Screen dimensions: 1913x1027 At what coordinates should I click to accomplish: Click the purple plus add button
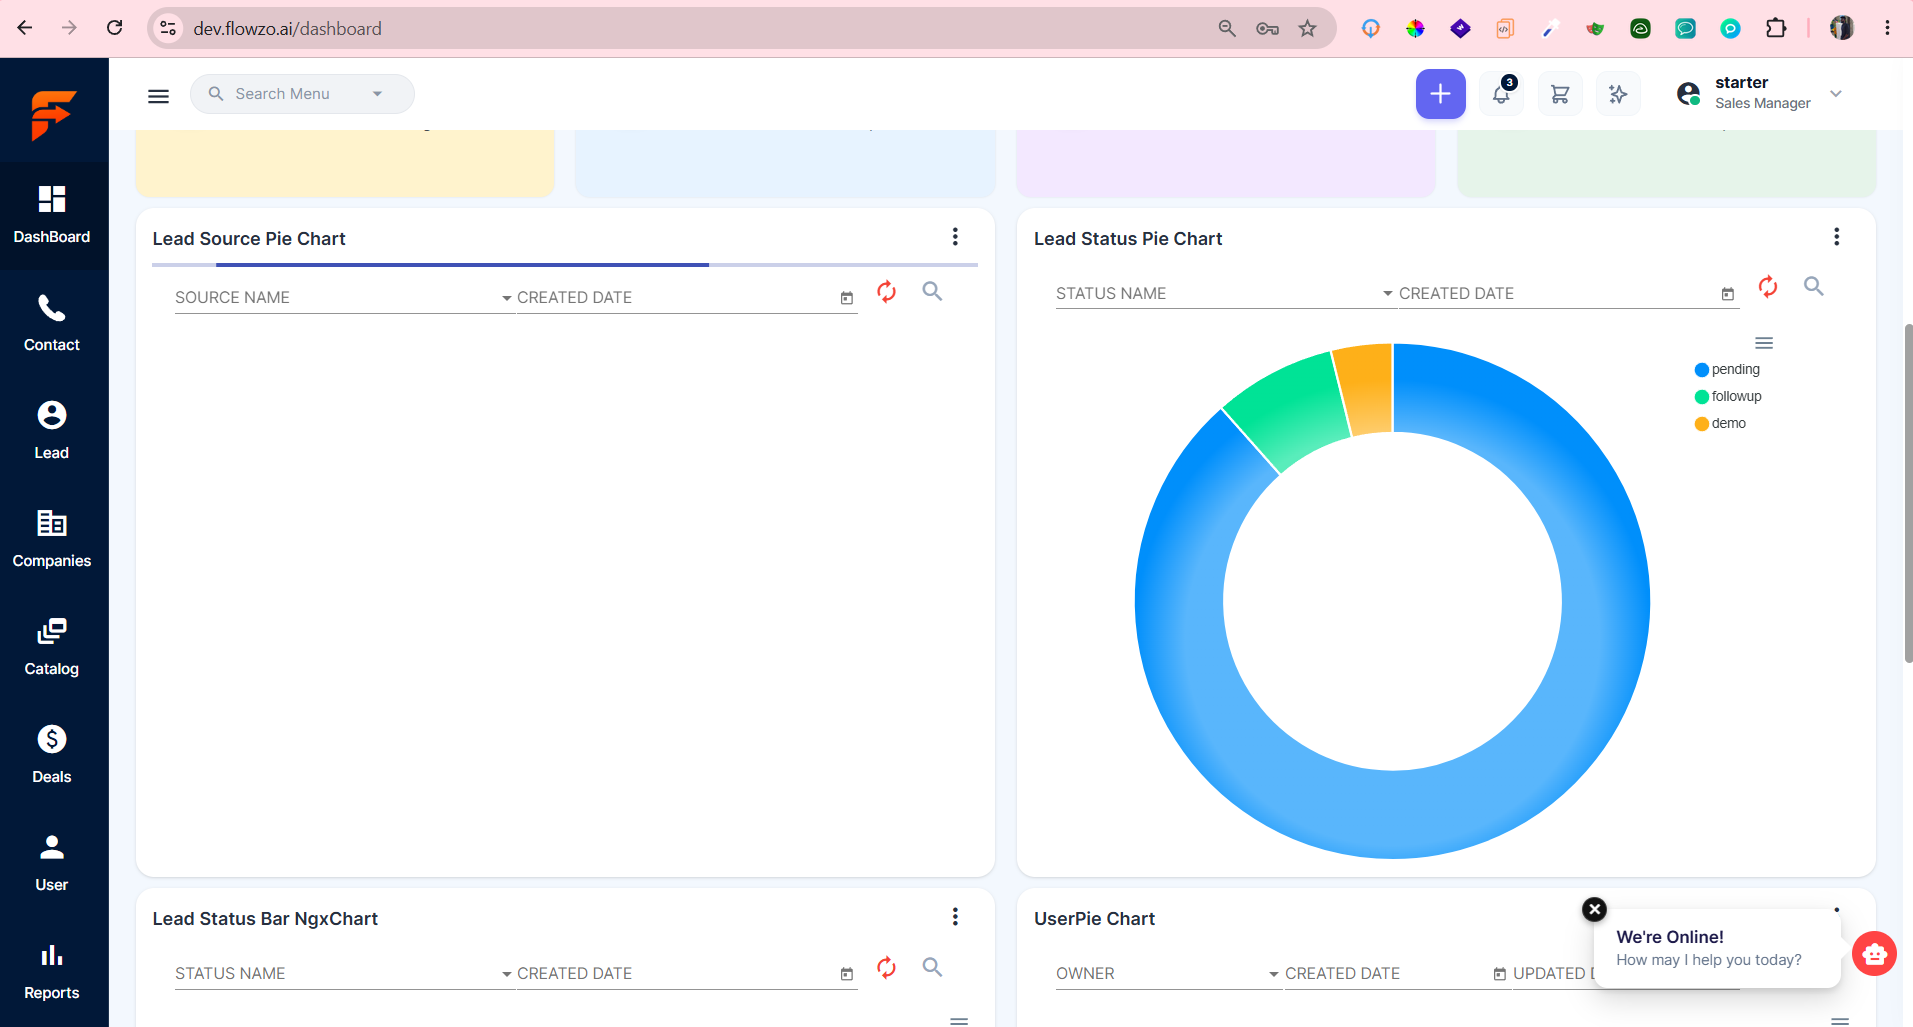pos(1440,94)
